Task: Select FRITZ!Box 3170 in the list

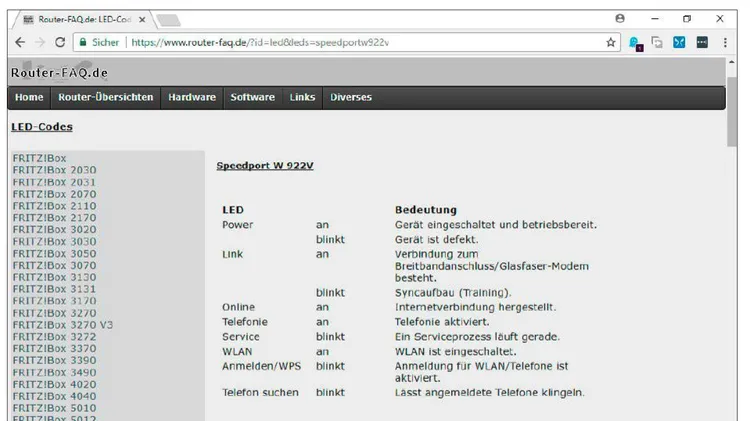Action: [55, 301]
